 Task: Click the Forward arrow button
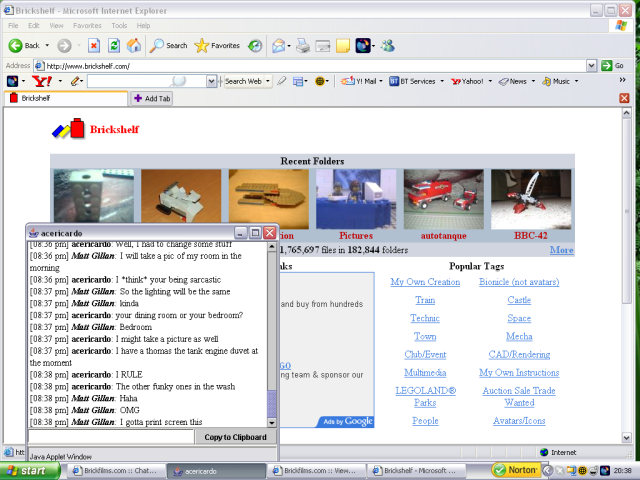tap(64, 46)
